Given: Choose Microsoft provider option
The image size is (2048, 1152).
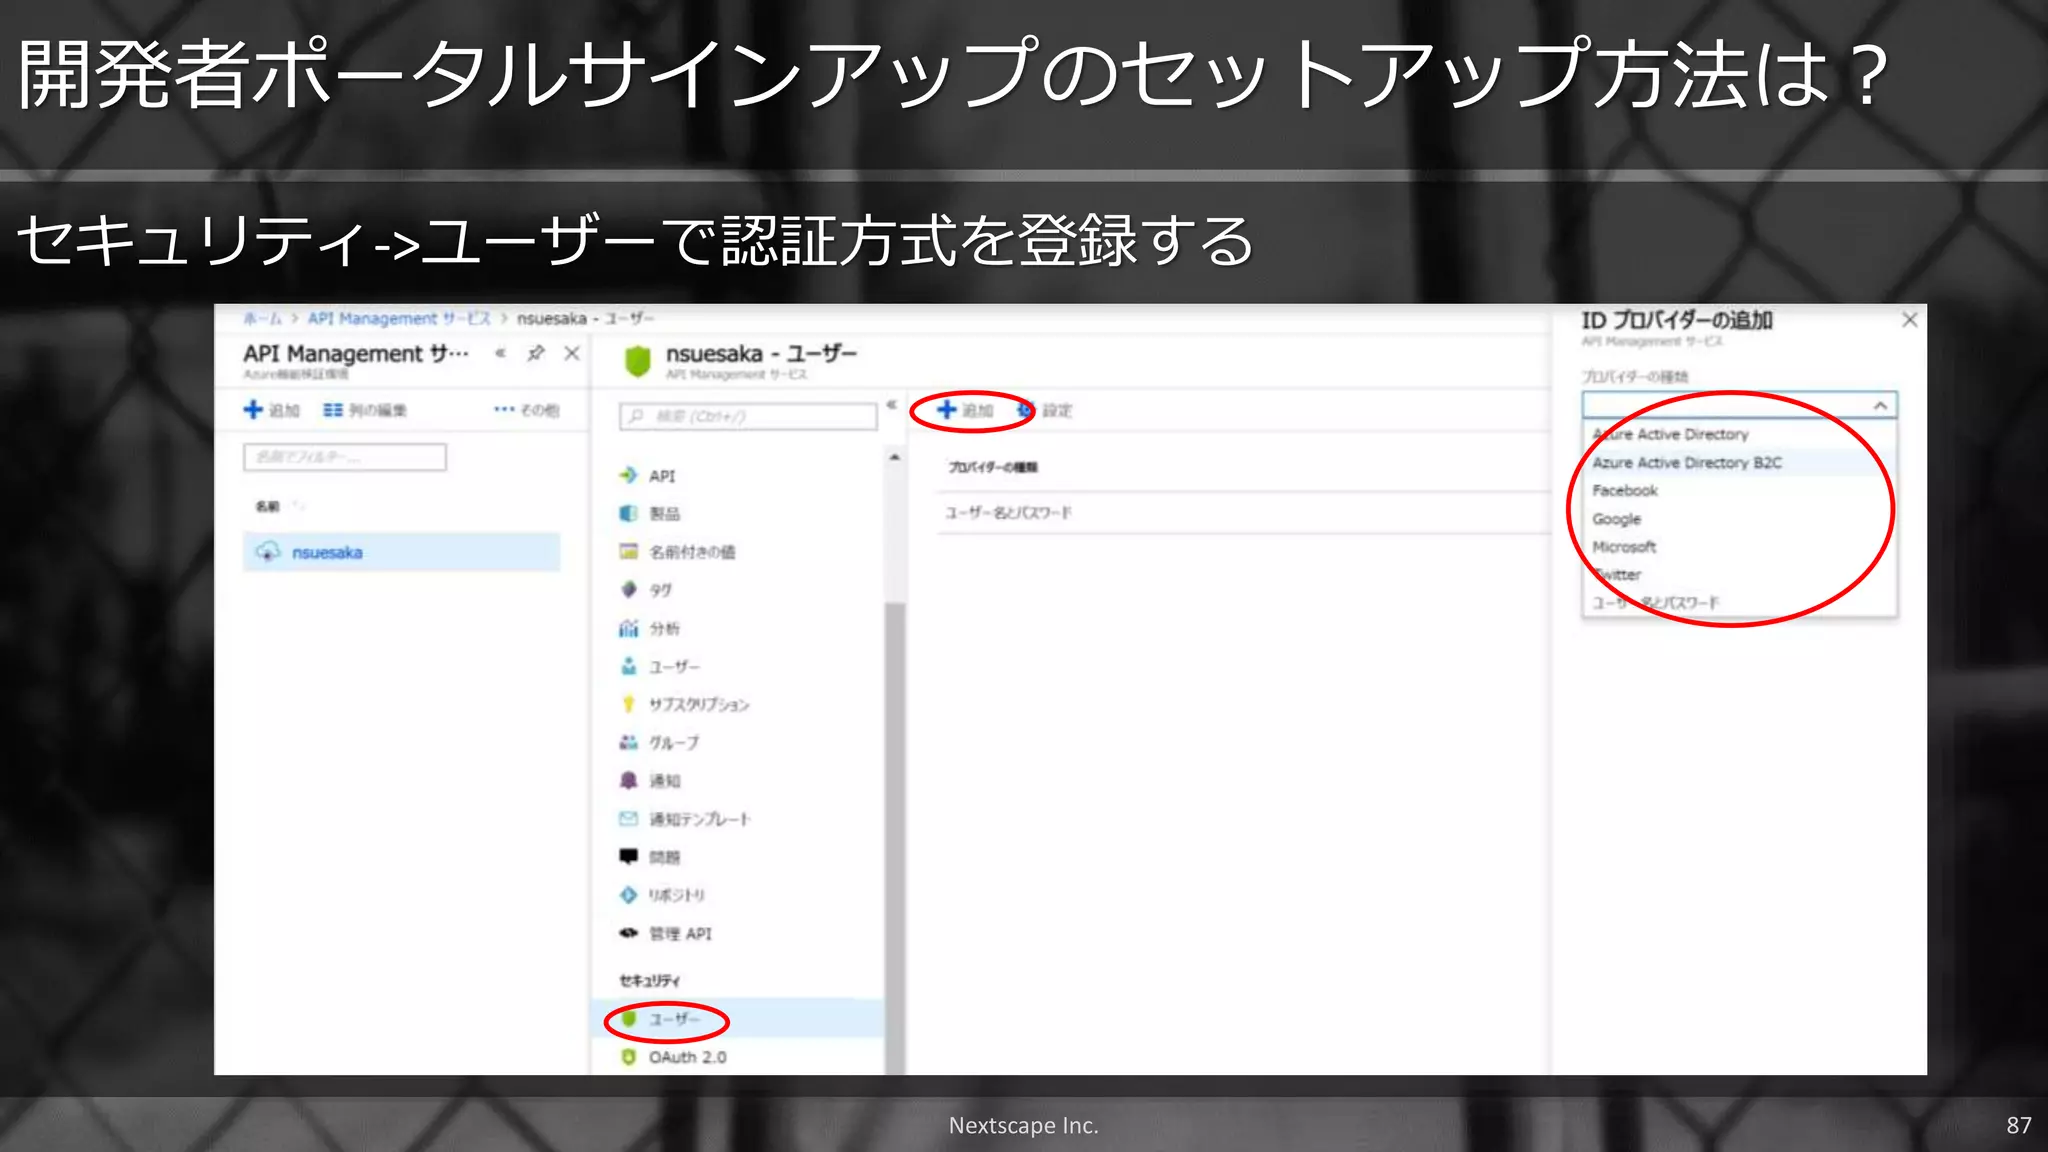Looking at the screenshot, I should (1739, 547).
